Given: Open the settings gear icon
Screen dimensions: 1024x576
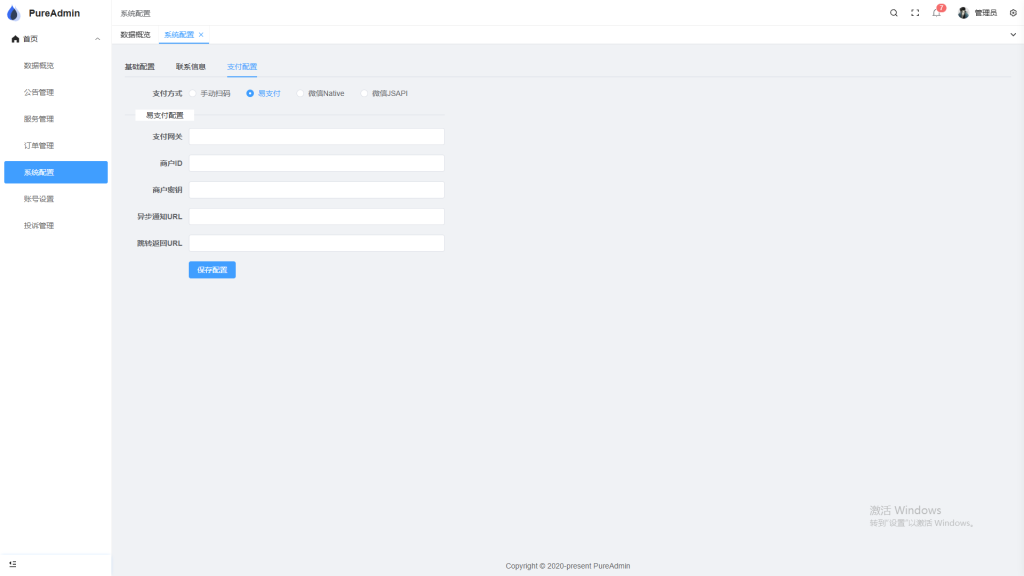Looking at the screenshot, I should 1013,13.
